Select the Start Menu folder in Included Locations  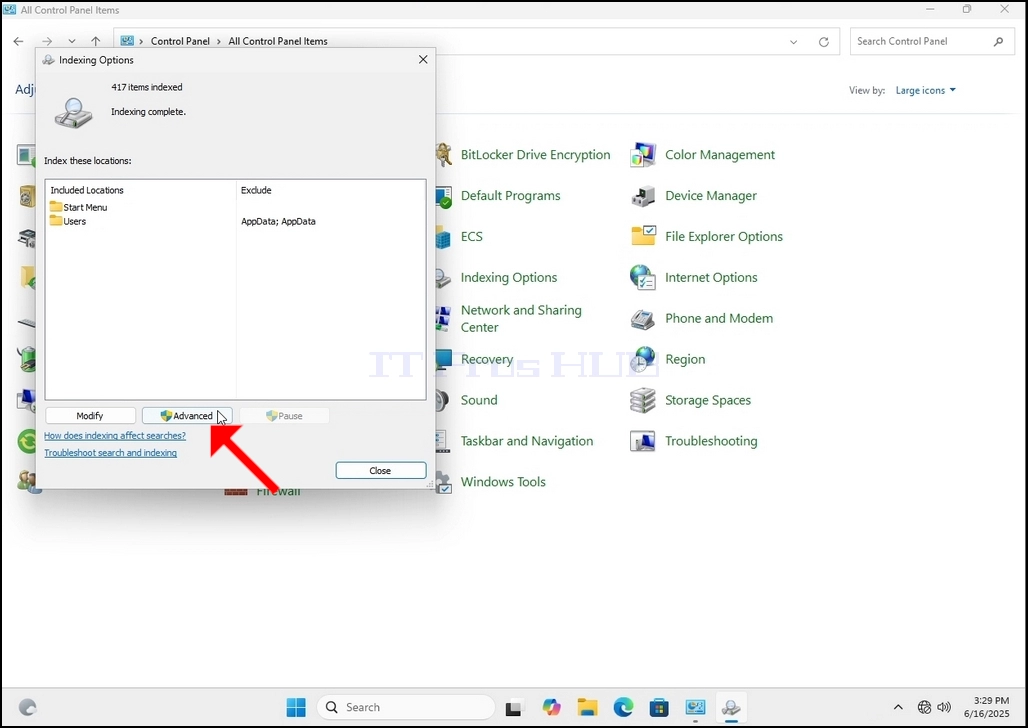point(79,207)
